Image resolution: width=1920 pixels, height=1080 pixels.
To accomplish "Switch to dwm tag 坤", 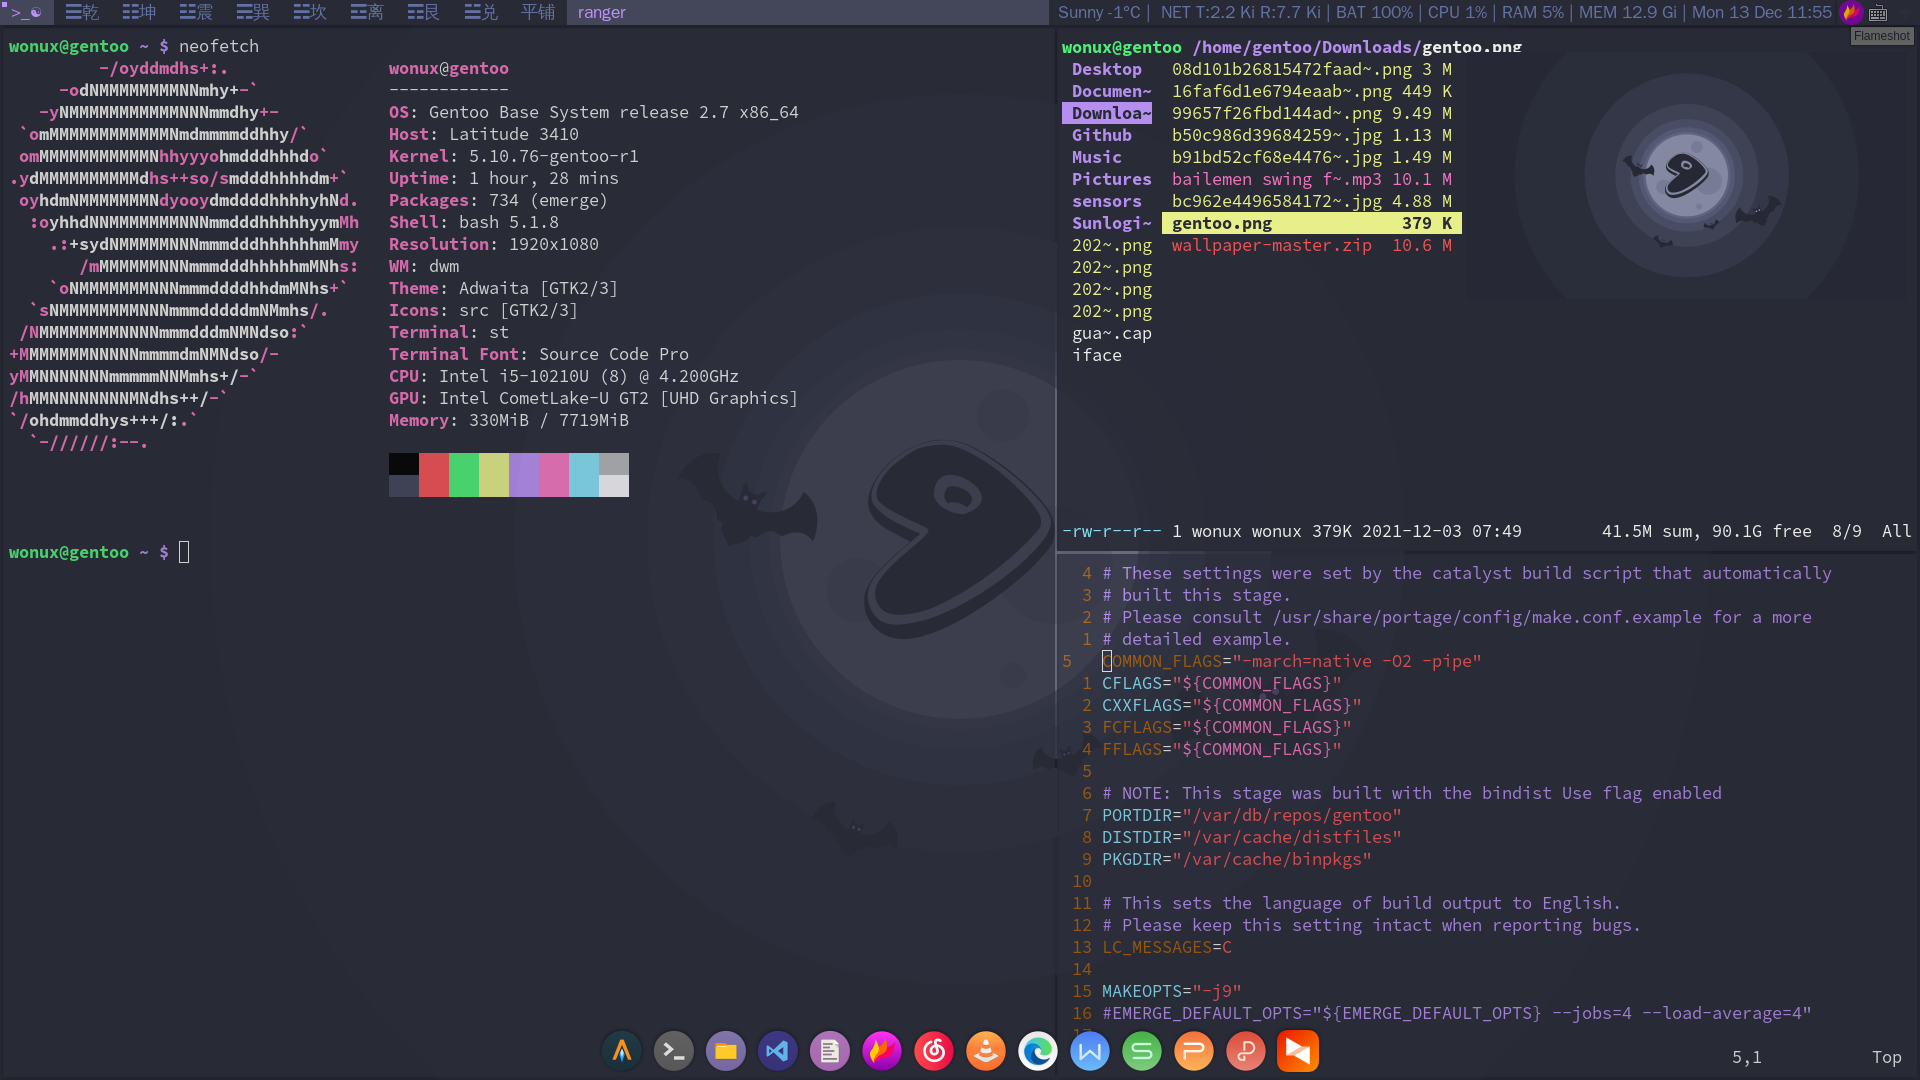I will tap(139, 12).
